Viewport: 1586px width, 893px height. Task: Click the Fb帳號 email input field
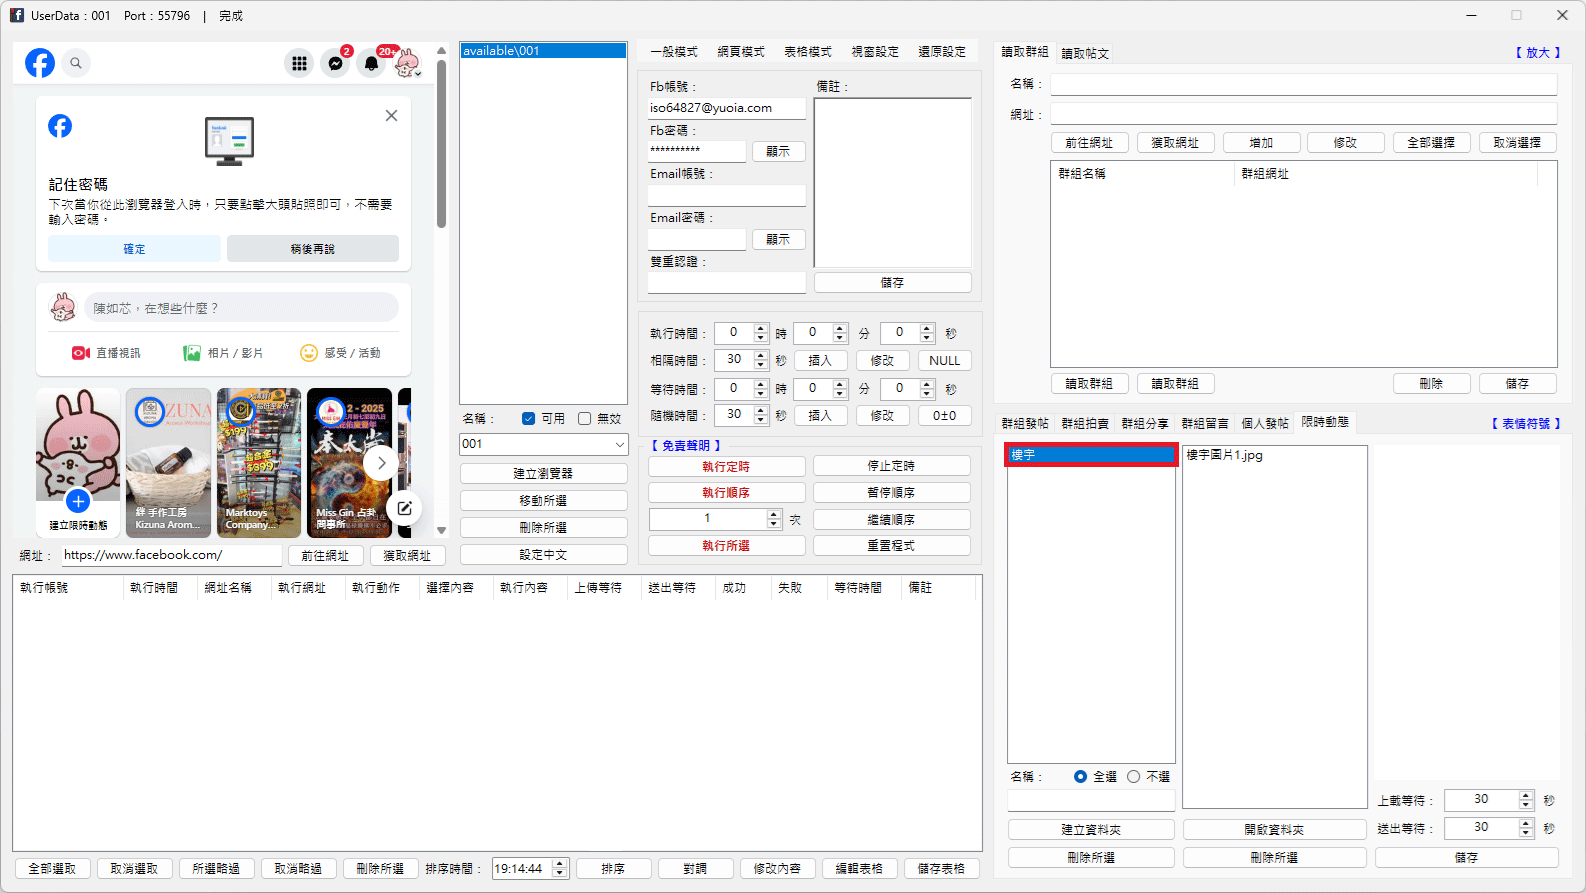pos(726,108)
